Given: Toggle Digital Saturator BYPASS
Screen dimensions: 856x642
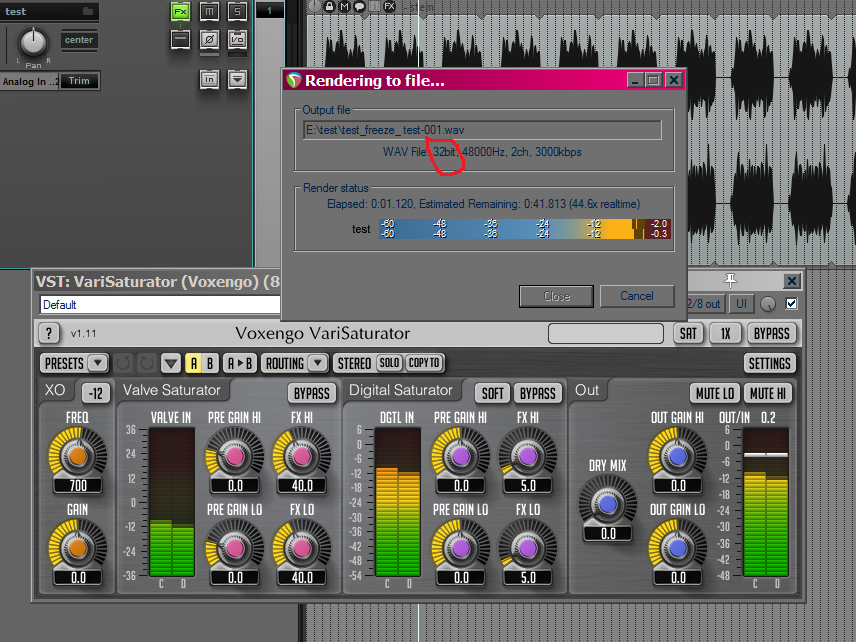Looking at the screenshot, I should click(538, 393).
